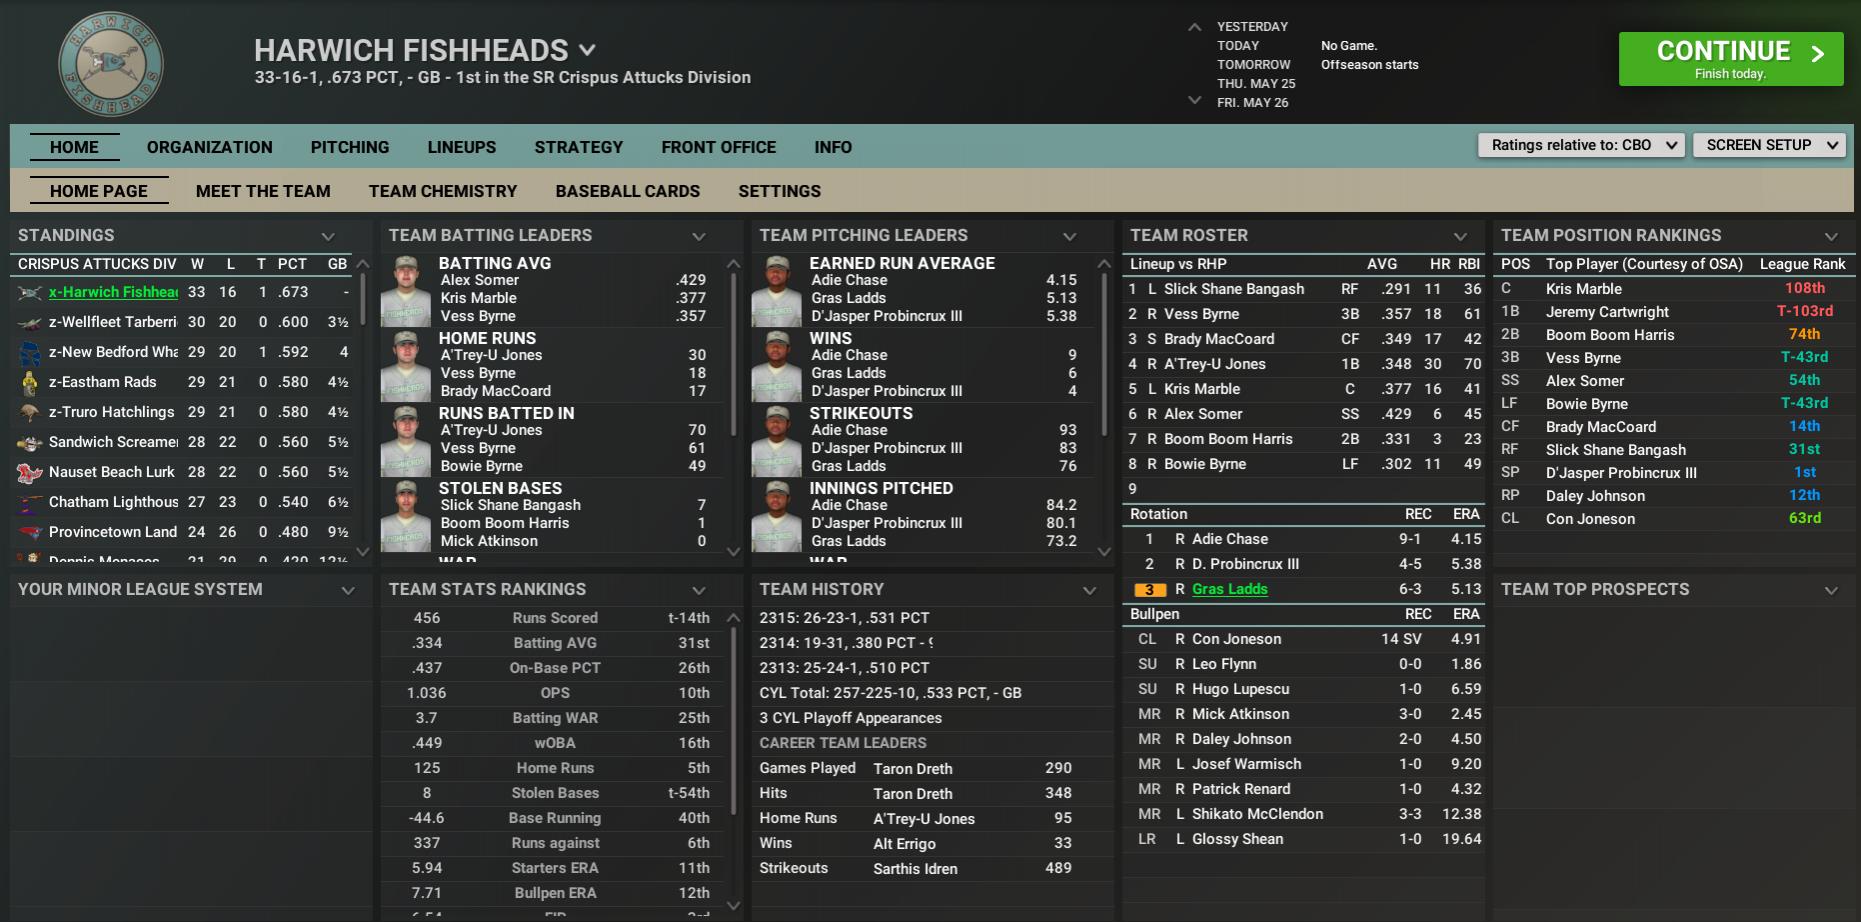1861x922 pixels.
Task: Open the Ratings relative to dropdown
Action: point(1581,145)
